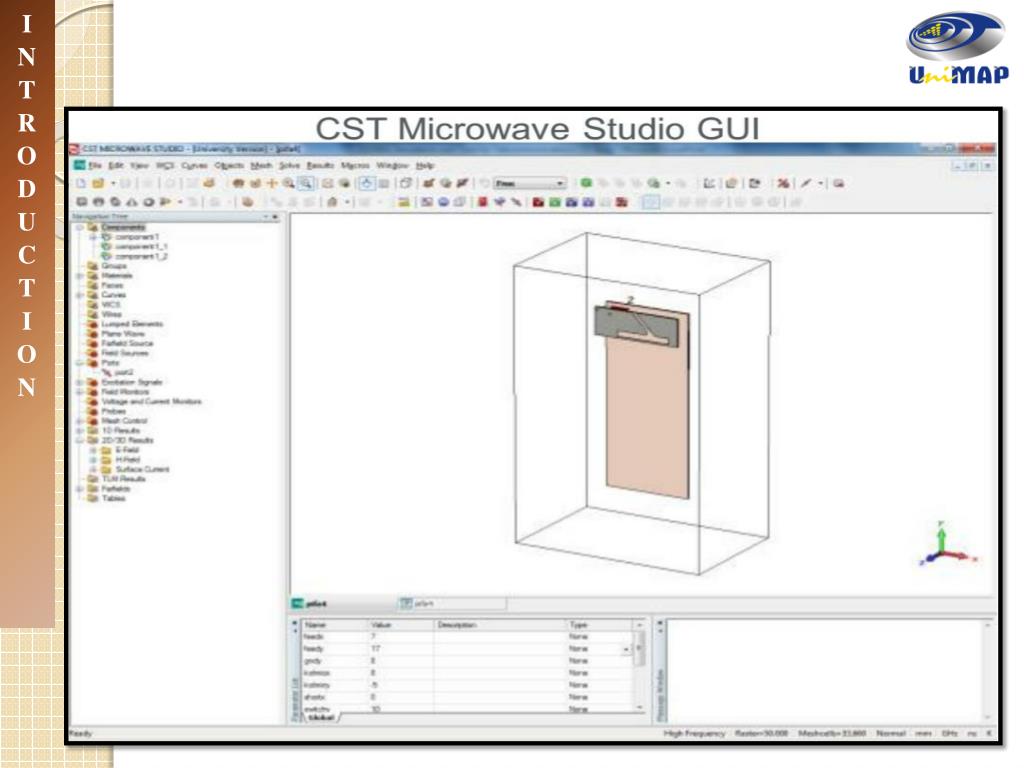Click the pencil tool icon in the top toolbar

tap(807, 184)
